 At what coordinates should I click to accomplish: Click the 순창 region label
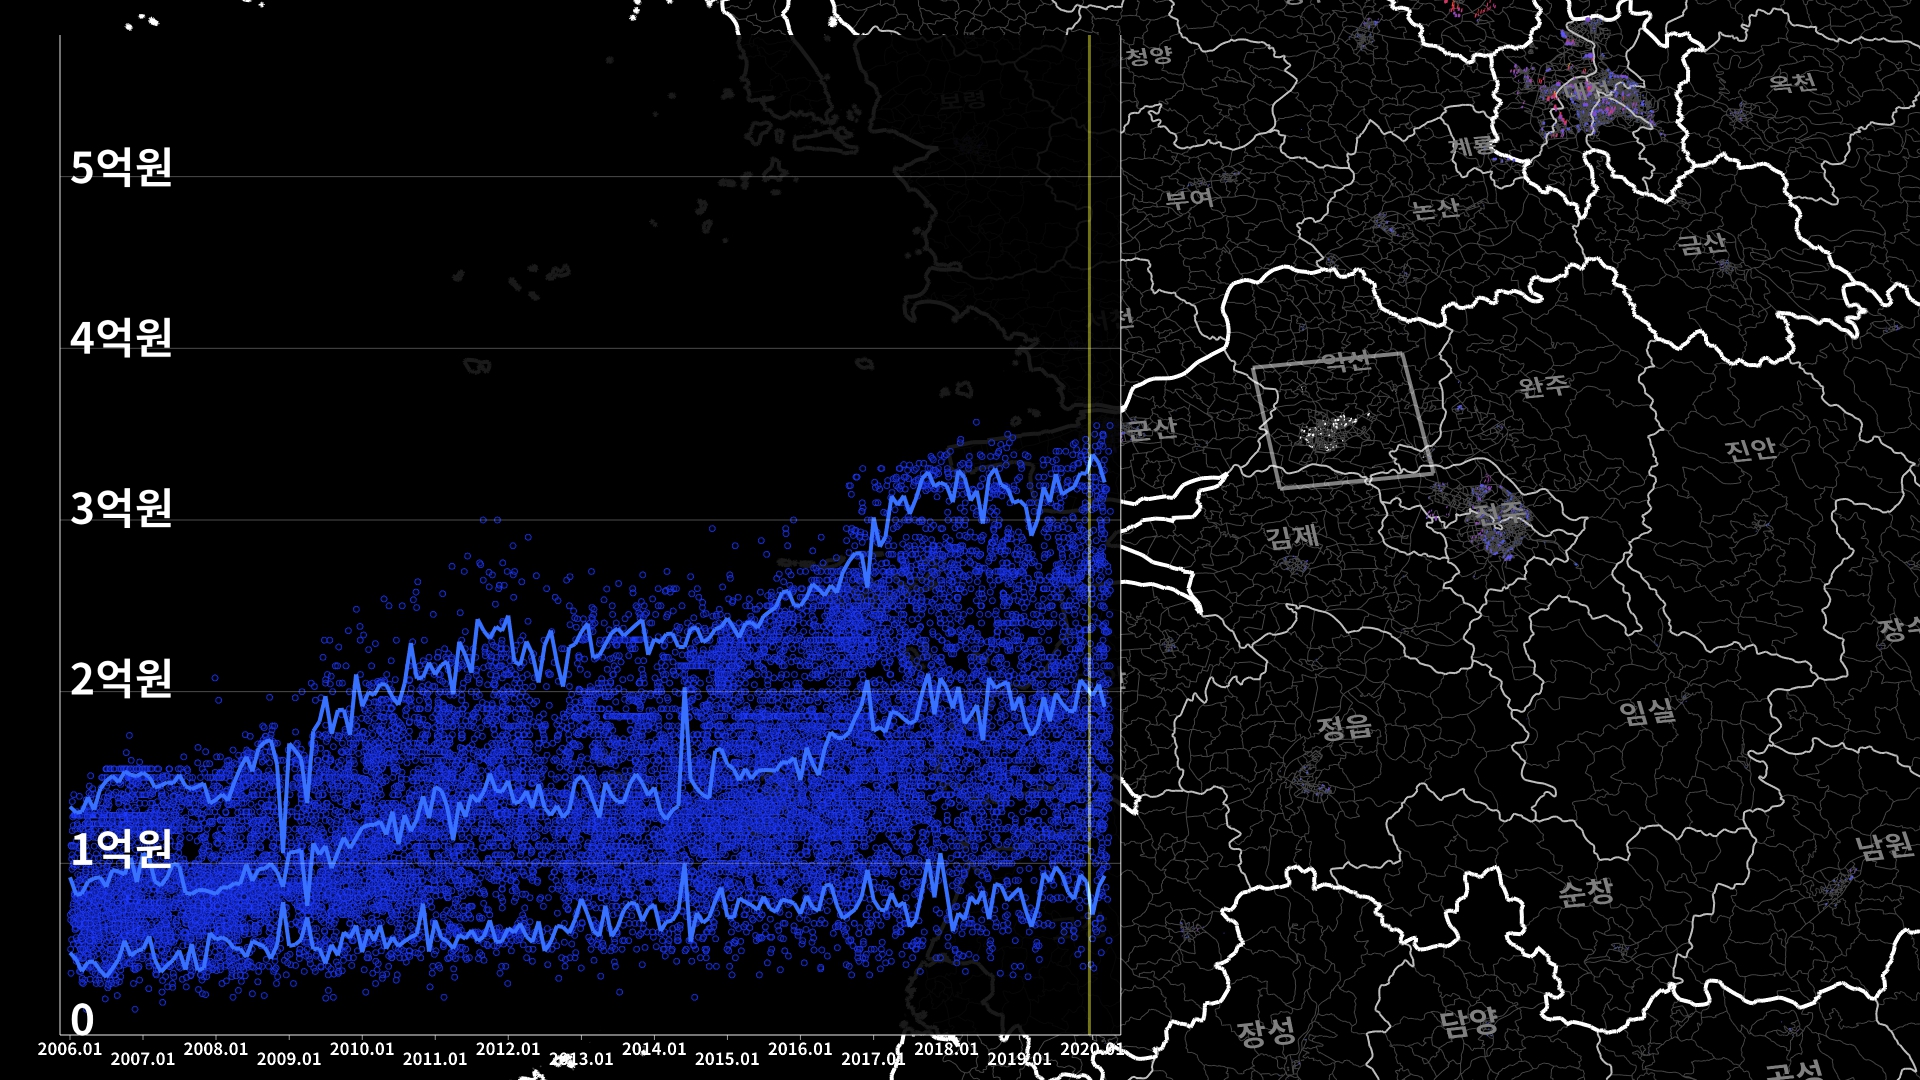point(1585,891)
